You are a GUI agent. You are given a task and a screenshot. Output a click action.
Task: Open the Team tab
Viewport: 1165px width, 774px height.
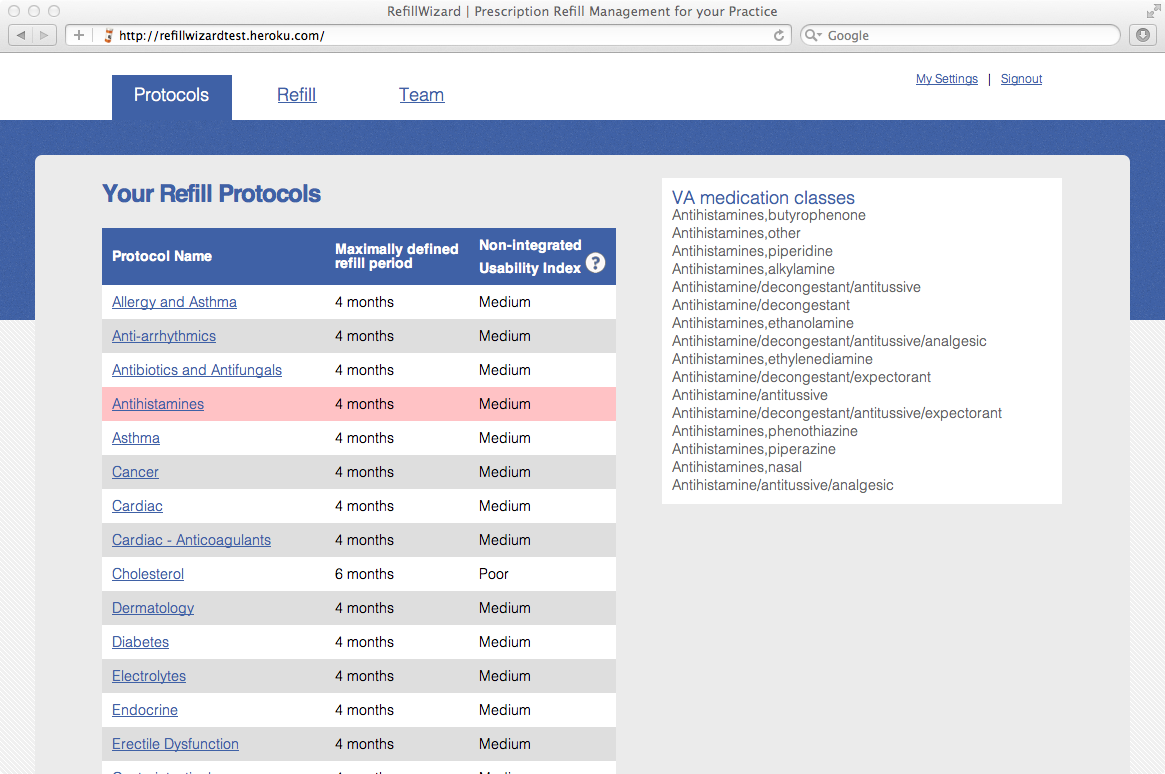(421, 95)
